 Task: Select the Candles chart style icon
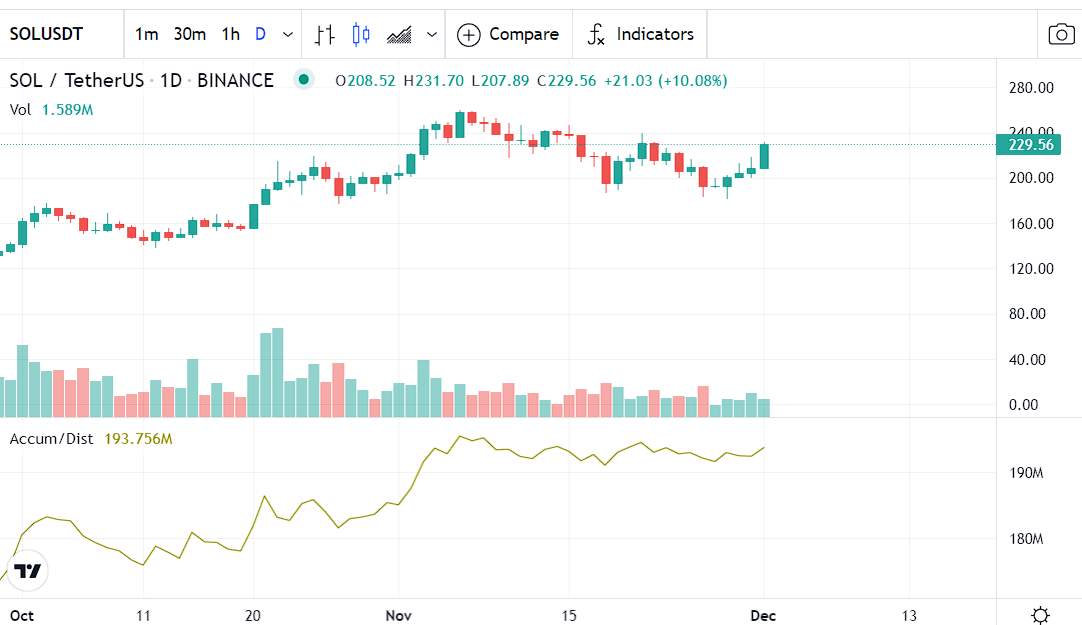coord(361,35)
